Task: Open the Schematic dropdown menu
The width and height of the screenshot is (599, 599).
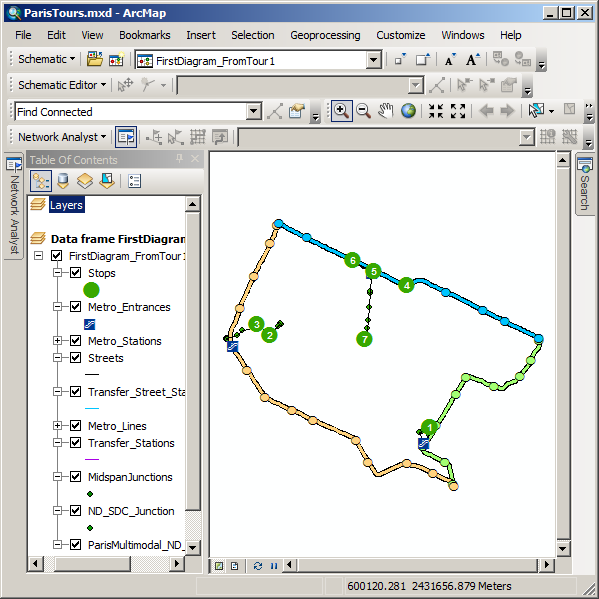Action: coord(46,60)
